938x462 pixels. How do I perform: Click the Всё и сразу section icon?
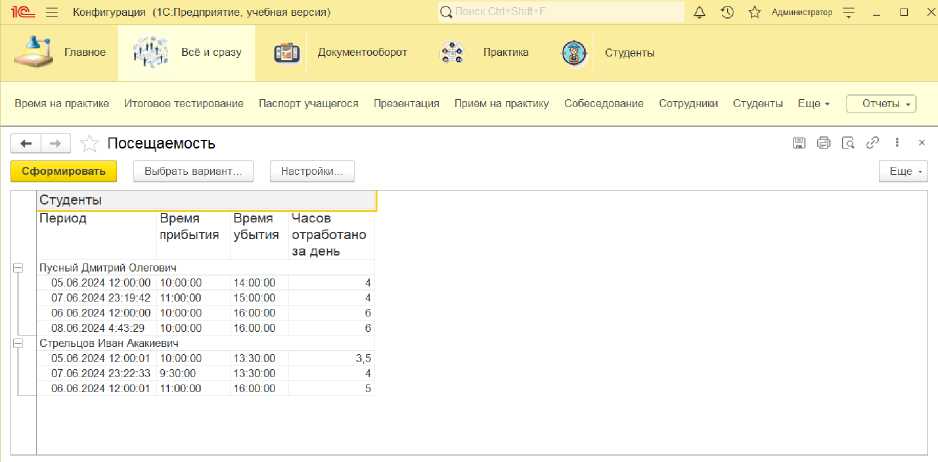click(150, 52)
